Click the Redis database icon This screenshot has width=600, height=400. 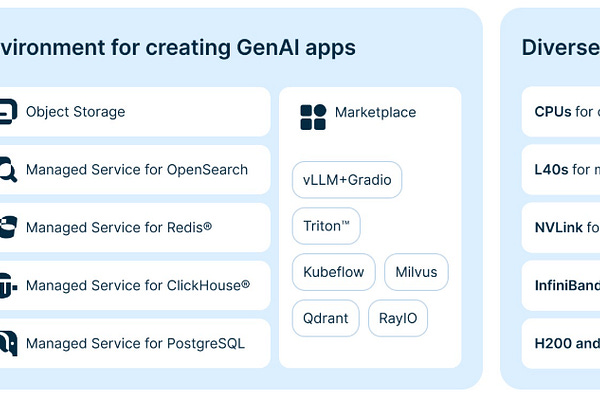click(8, 227)
